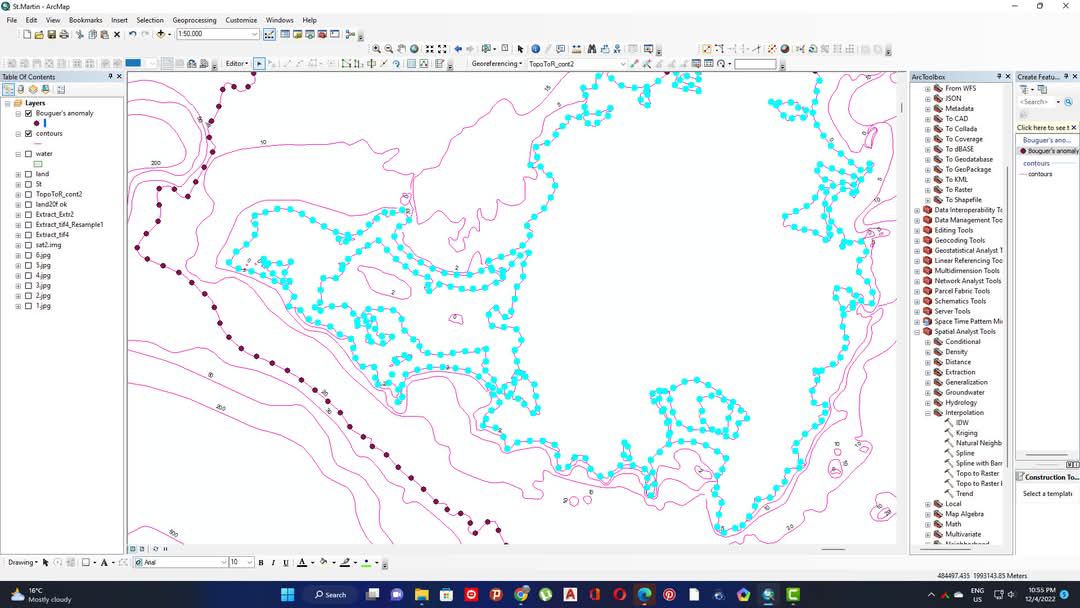
Task: Click the Print icon
Action: pyautogui.click(x=64, y=34)
